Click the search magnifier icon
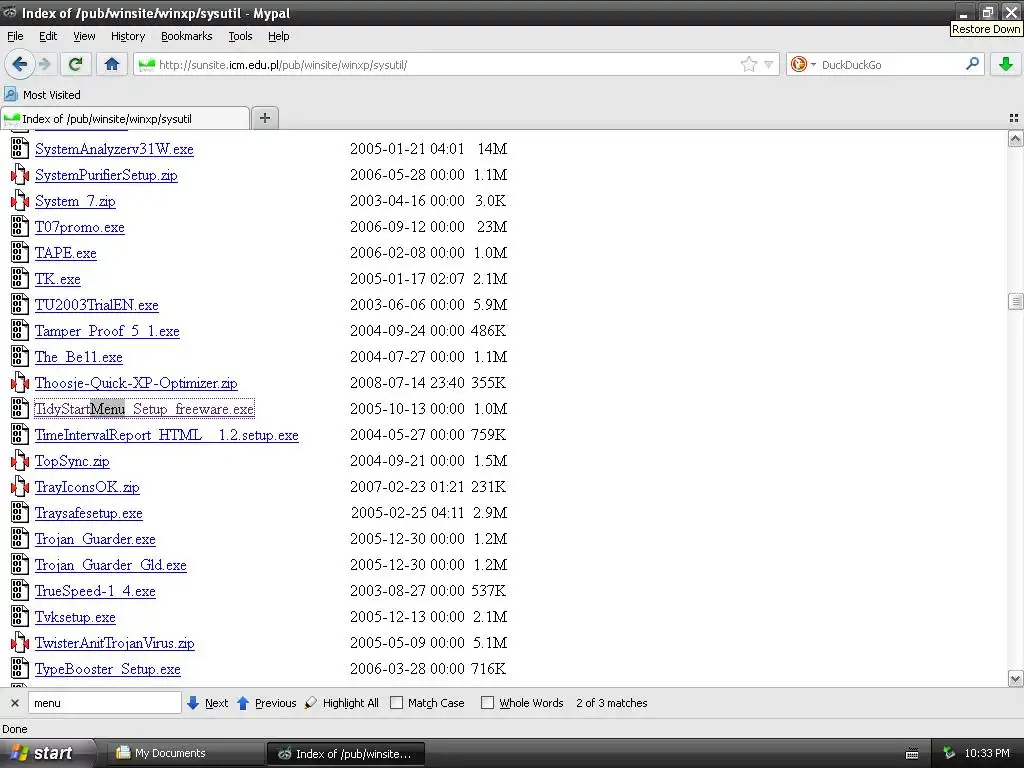The height and width of the screenshot is (768, 1024). click(x=972, y=64)
